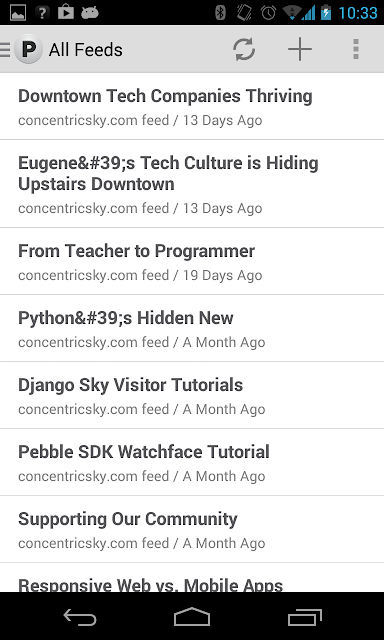
Task: Add a new feed with plus icon
Action: point(300,49)
